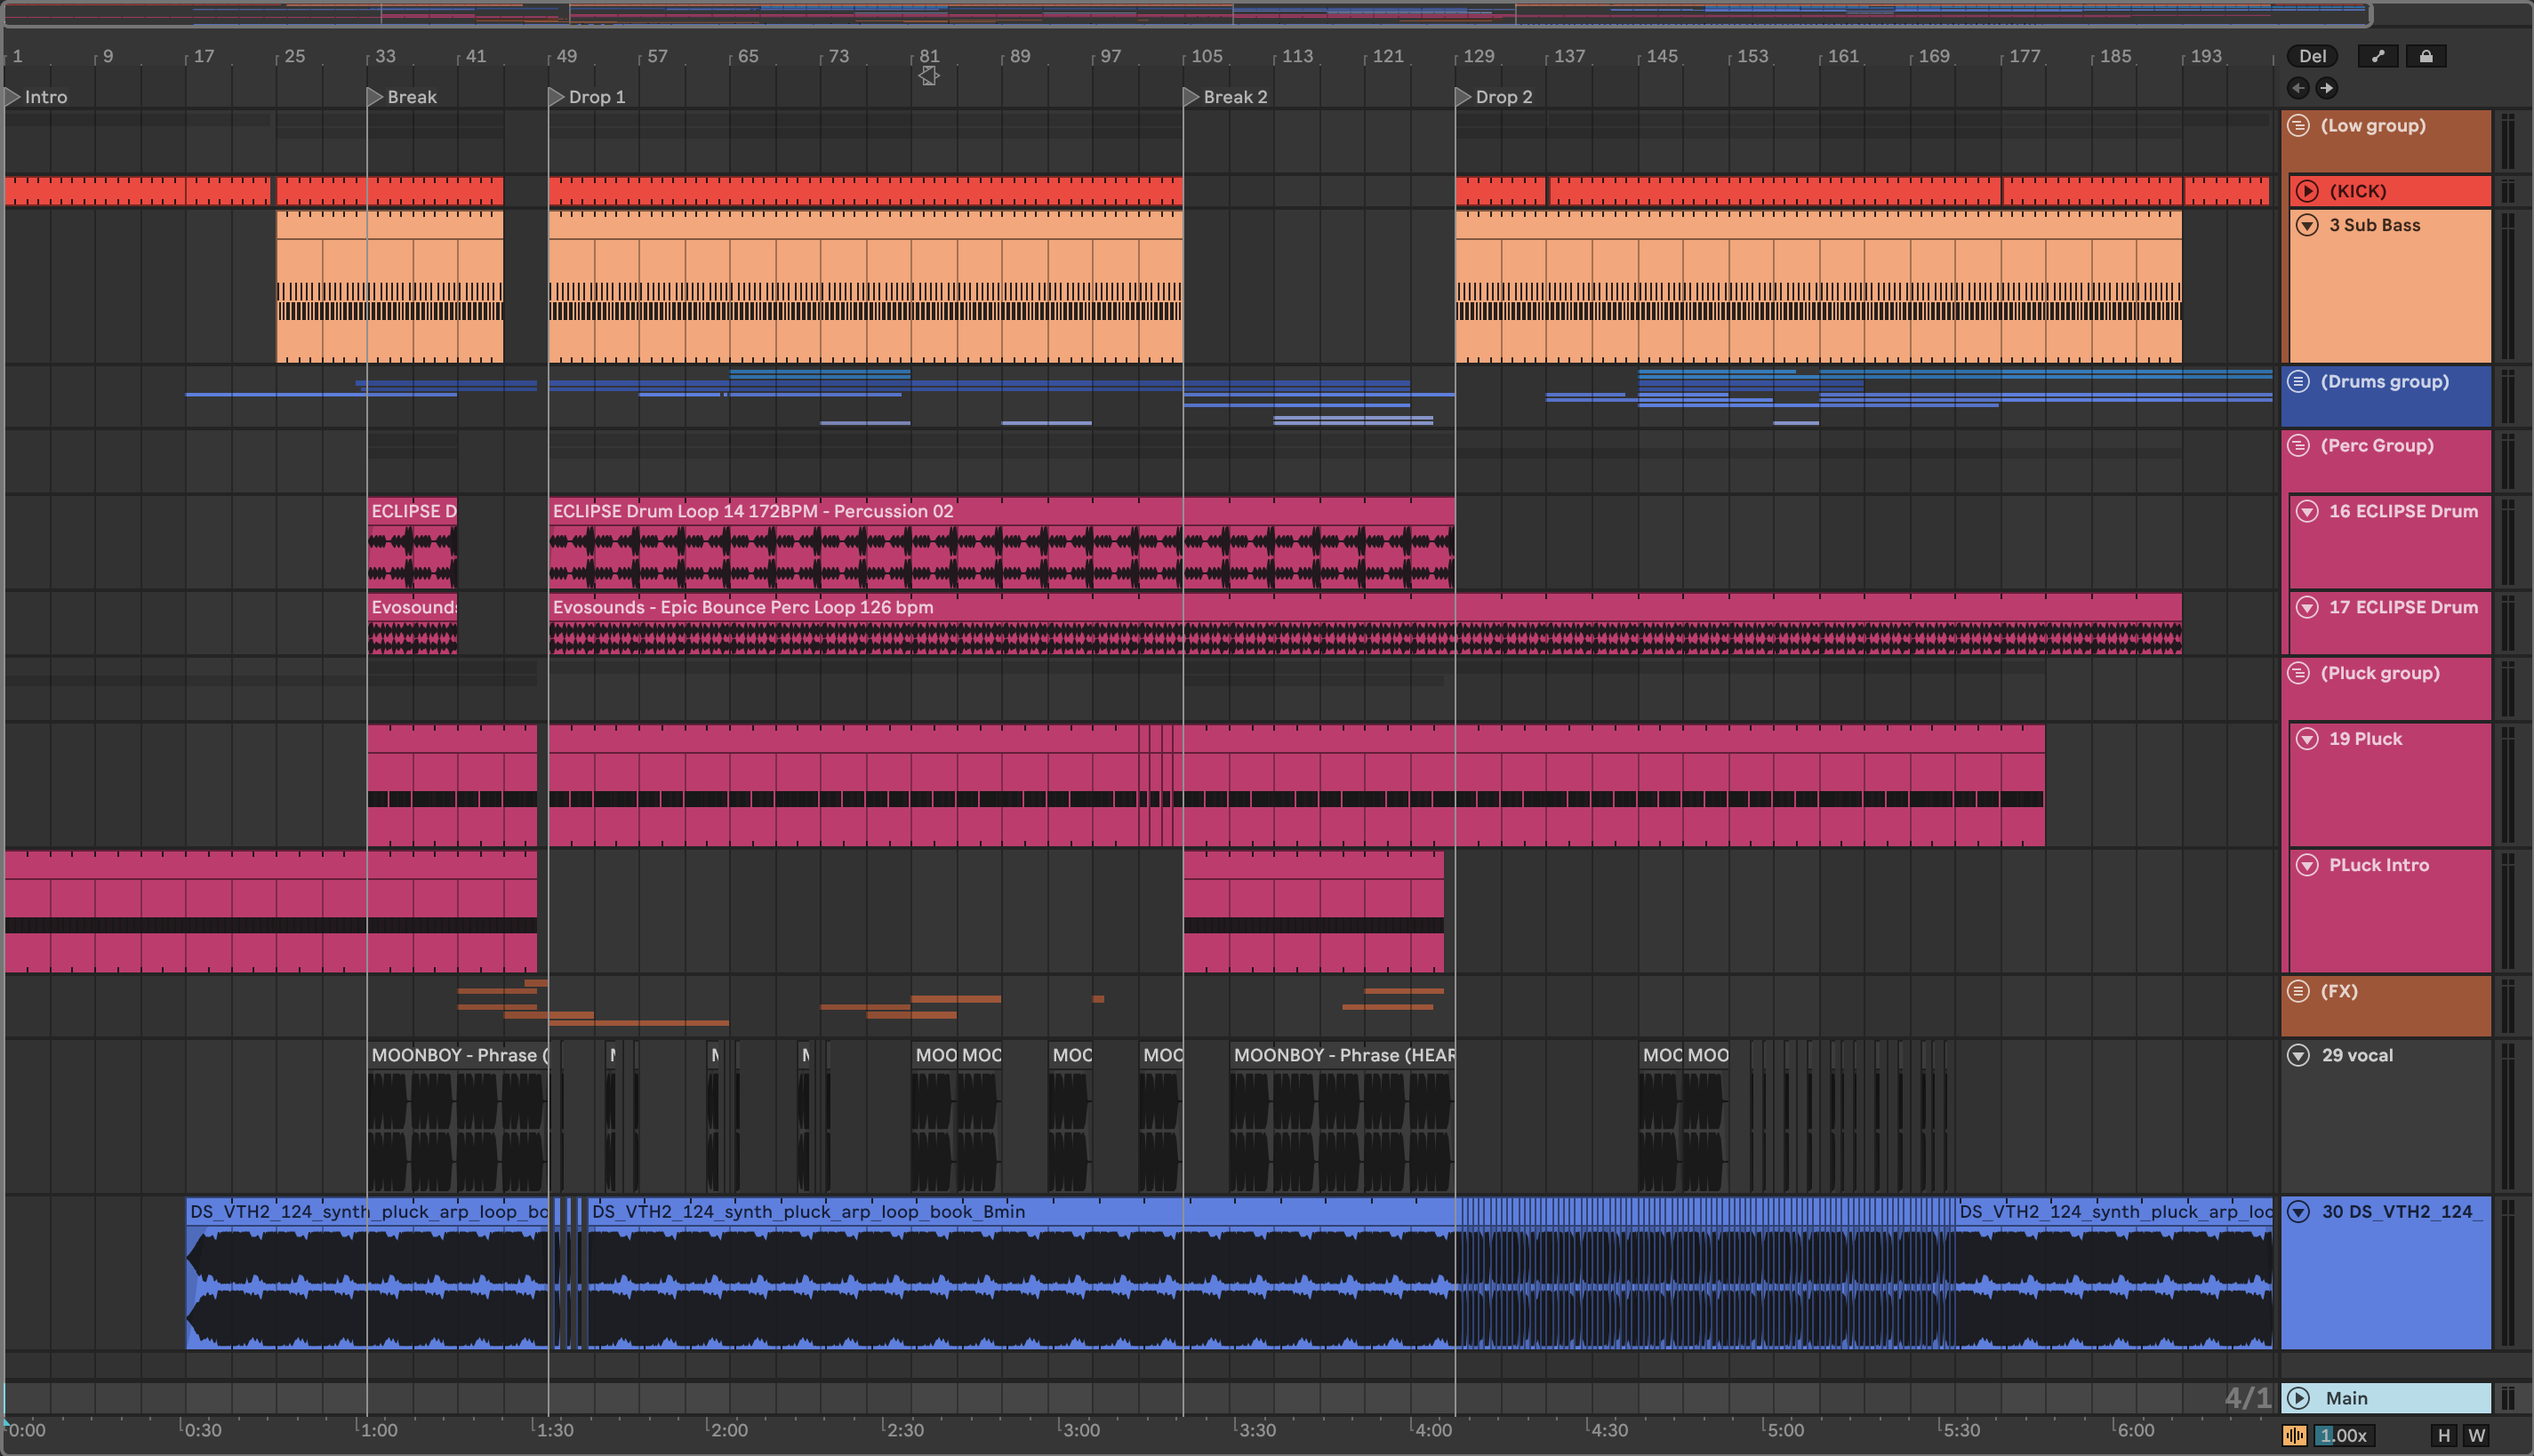The image size is (2534, 1456).
Task: Expand the KICK track
Action: click(2307, 191)
